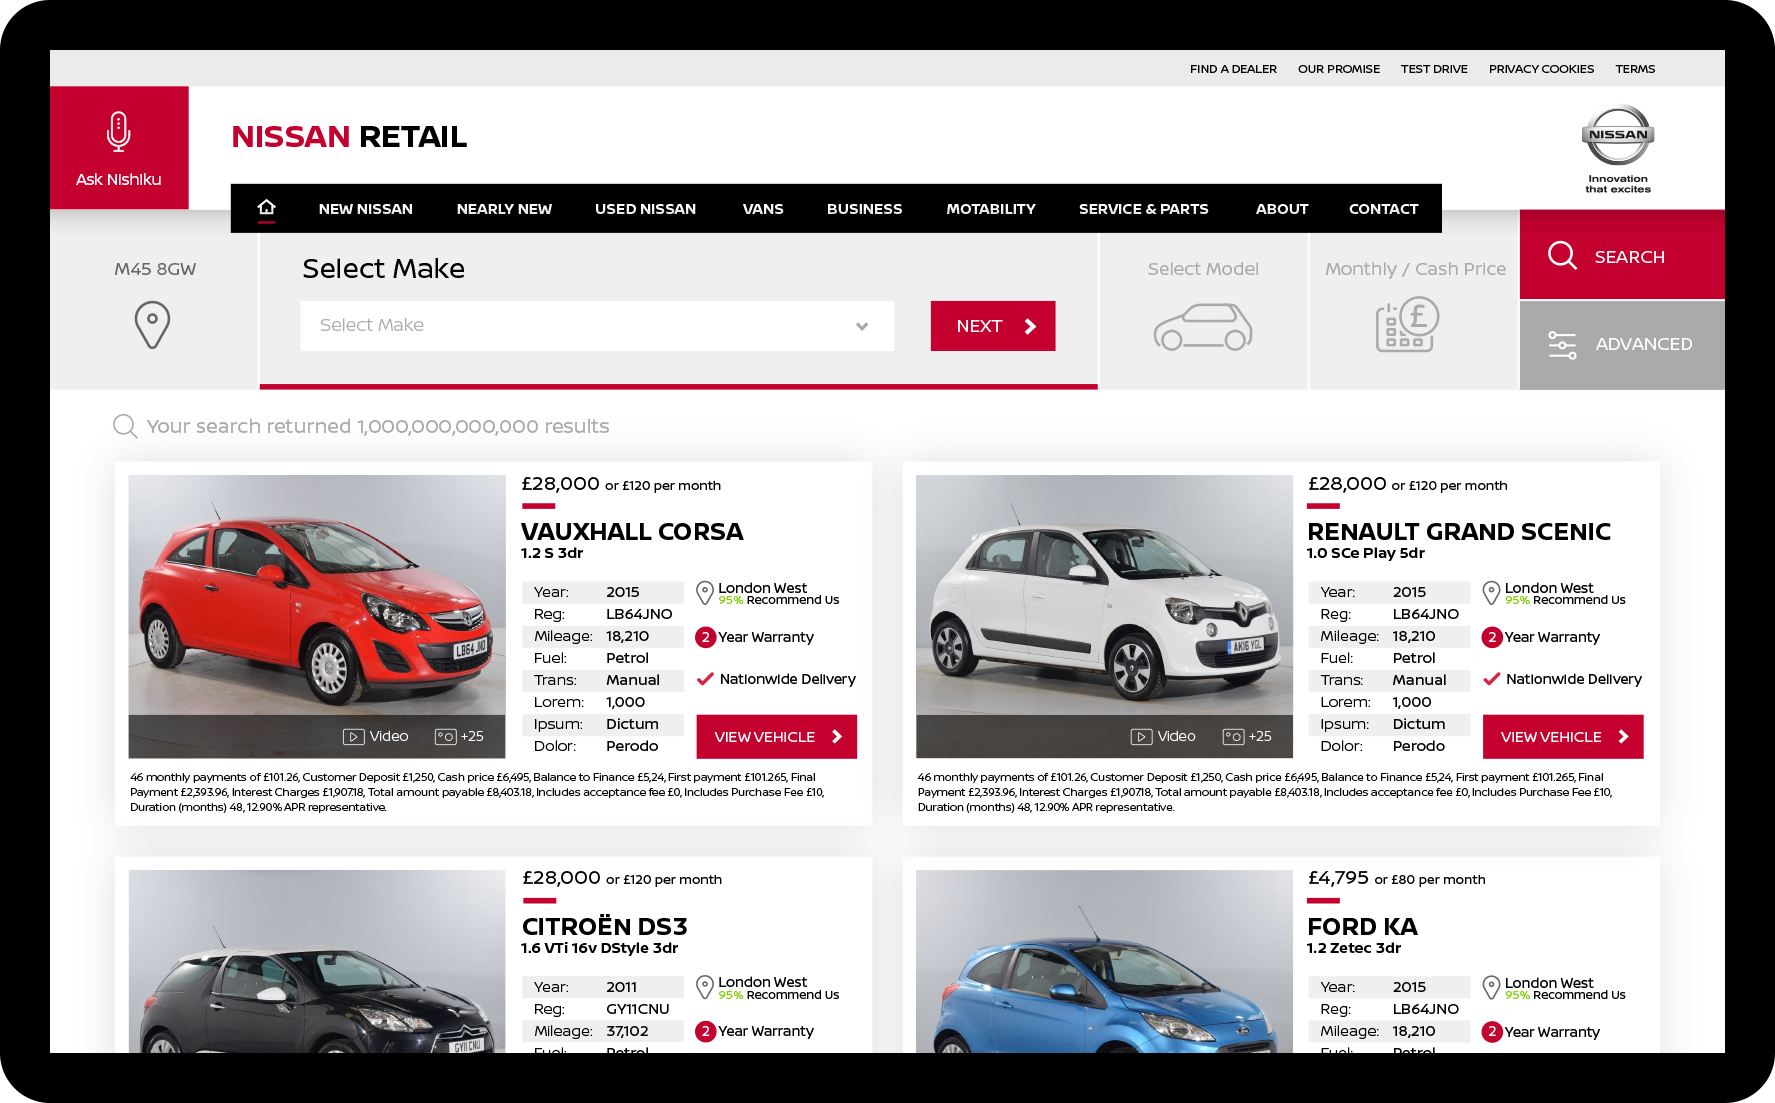This screenshot has height=1103, width=1775.
Task: Open the Monthly / Cash Price calculator icon
Action: point(1406,325)
